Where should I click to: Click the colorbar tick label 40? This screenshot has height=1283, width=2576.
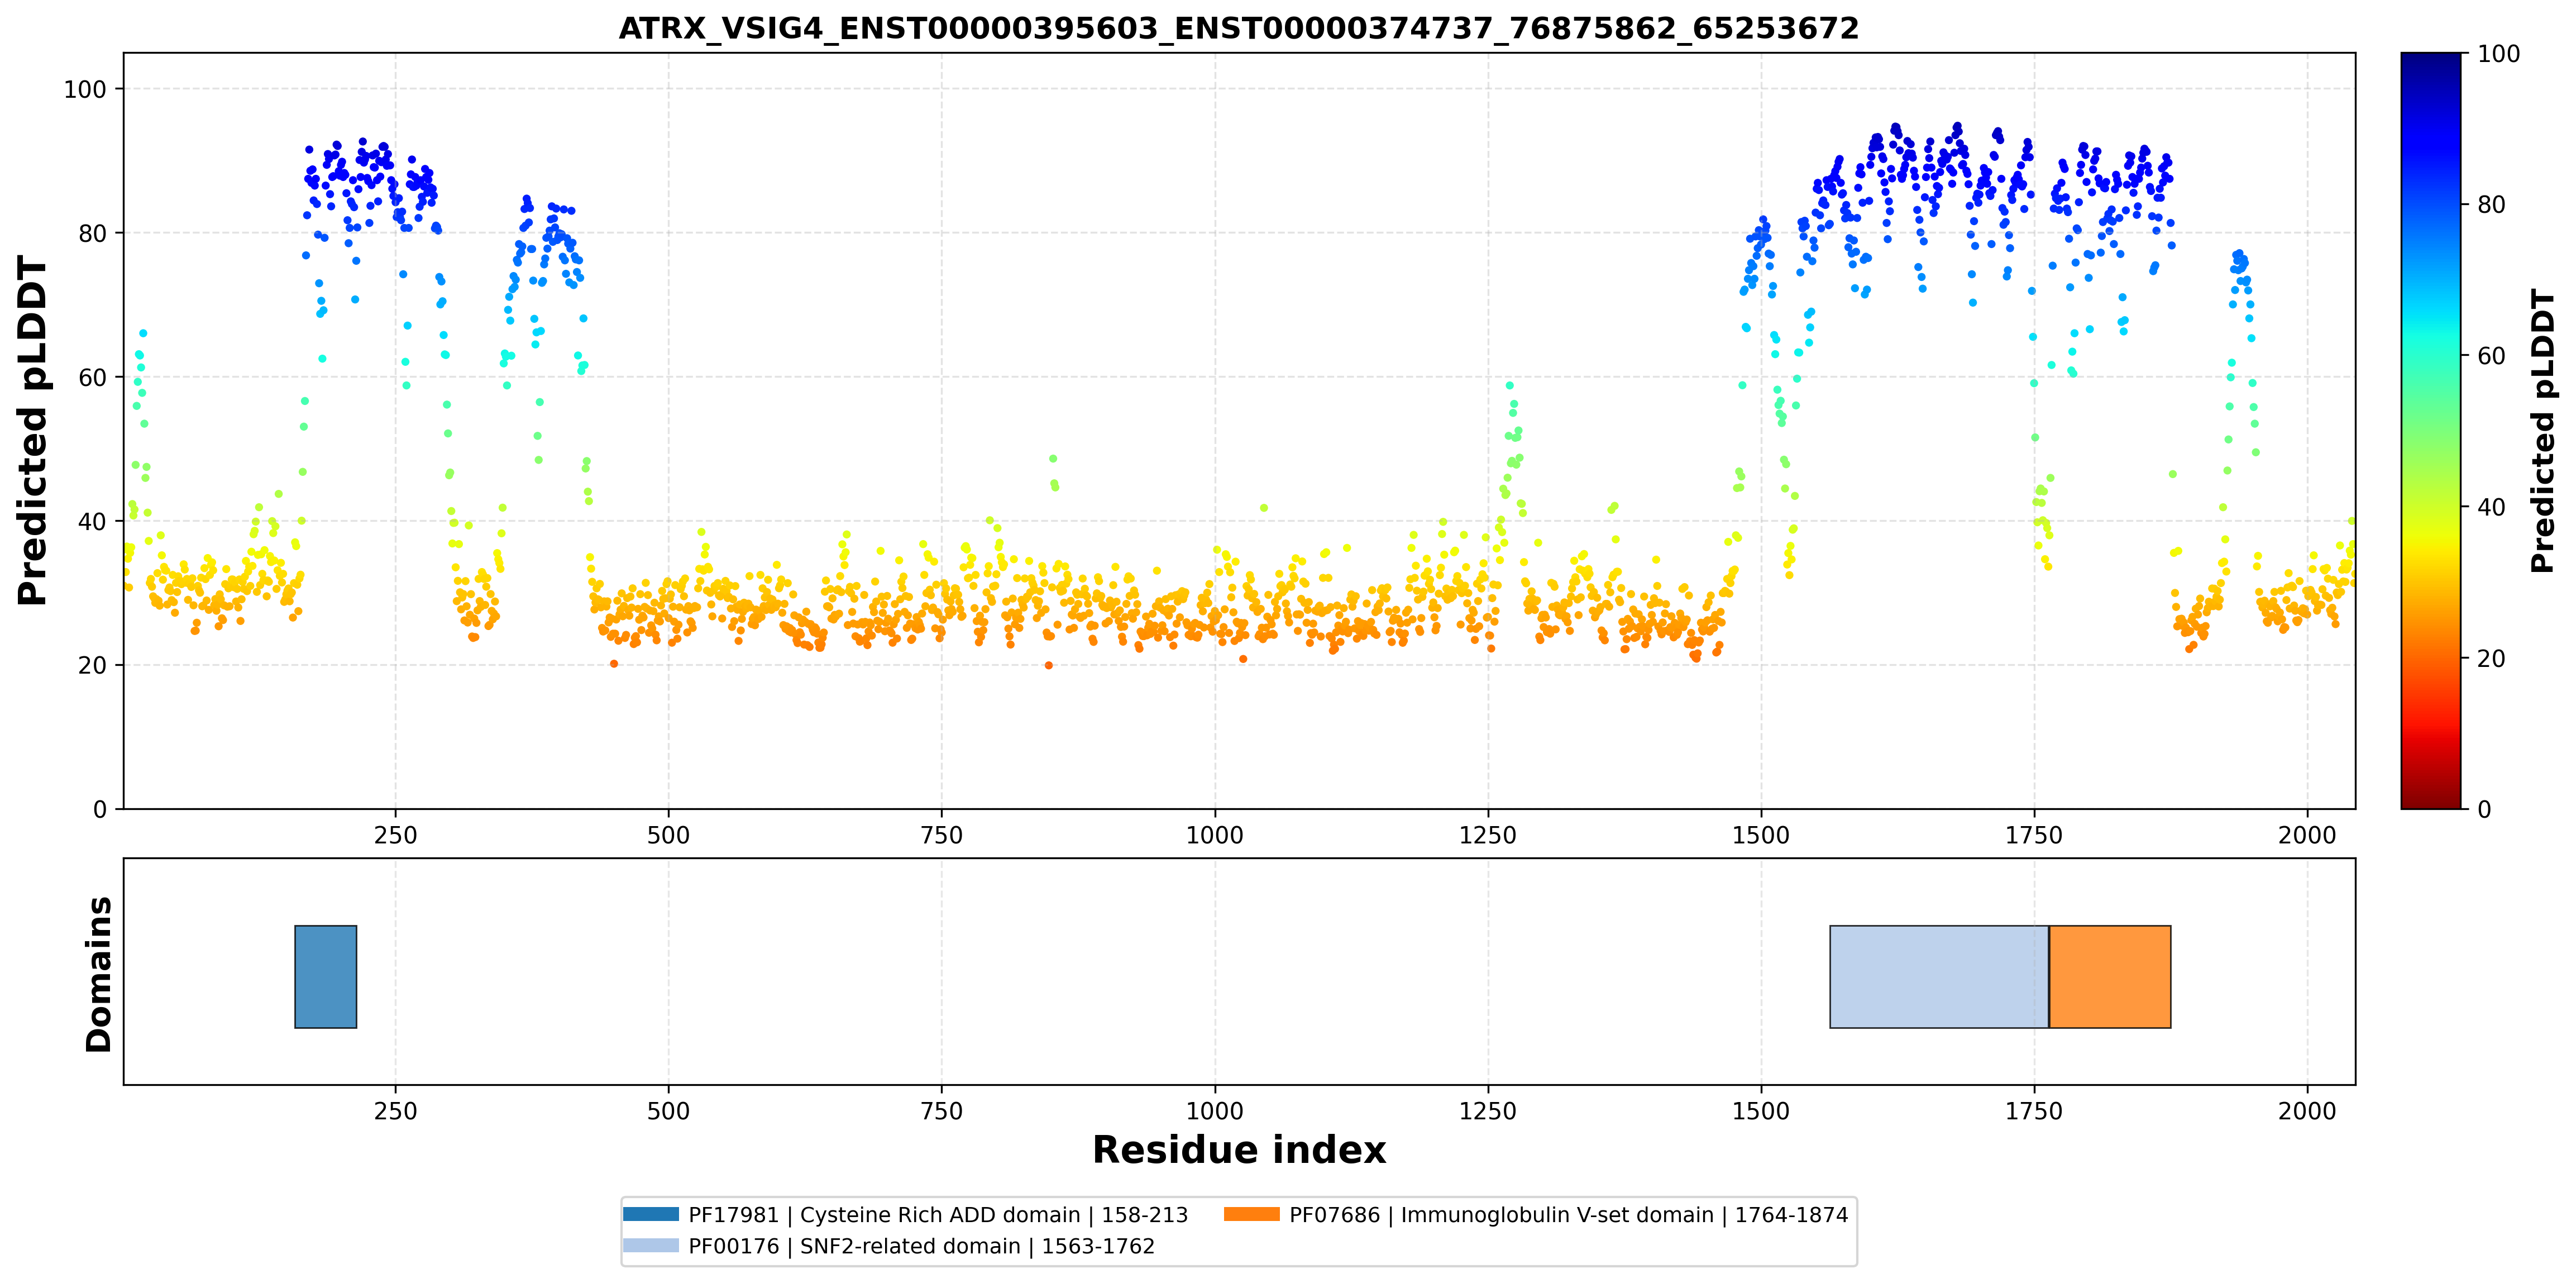[2491, 507]
